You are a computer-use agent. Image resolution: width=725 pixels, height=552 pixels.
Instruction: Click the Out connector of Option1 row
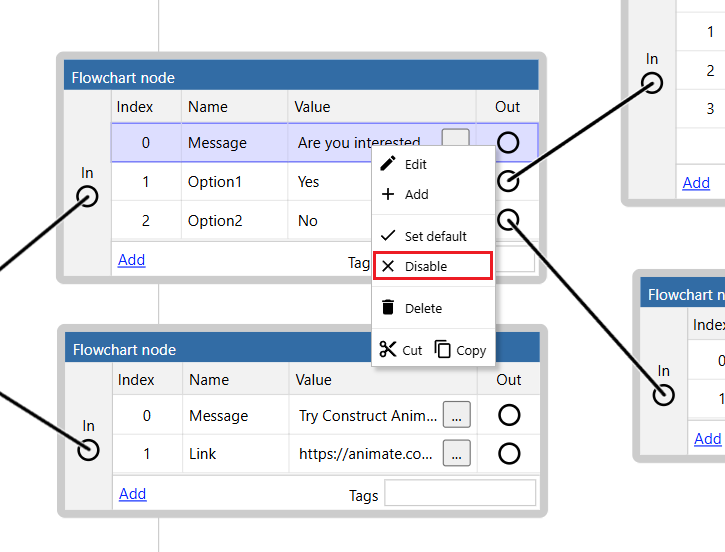508,181
